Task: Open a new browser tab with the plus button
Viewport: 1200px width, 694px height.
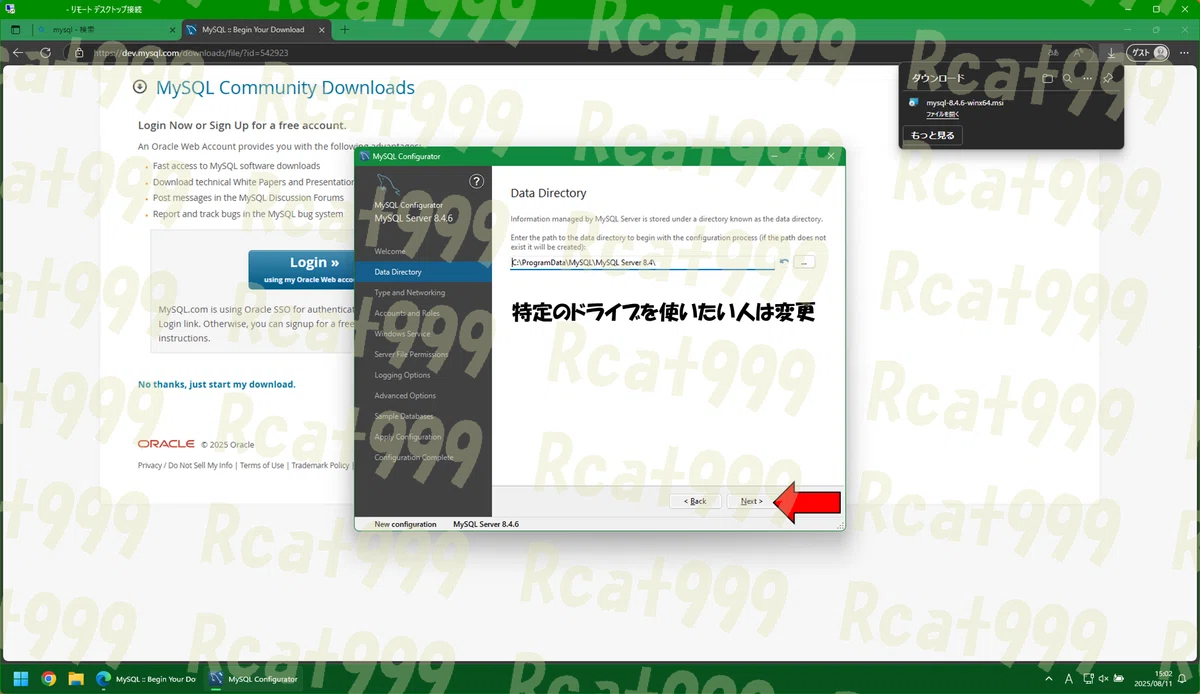Action: pos(345,30)
